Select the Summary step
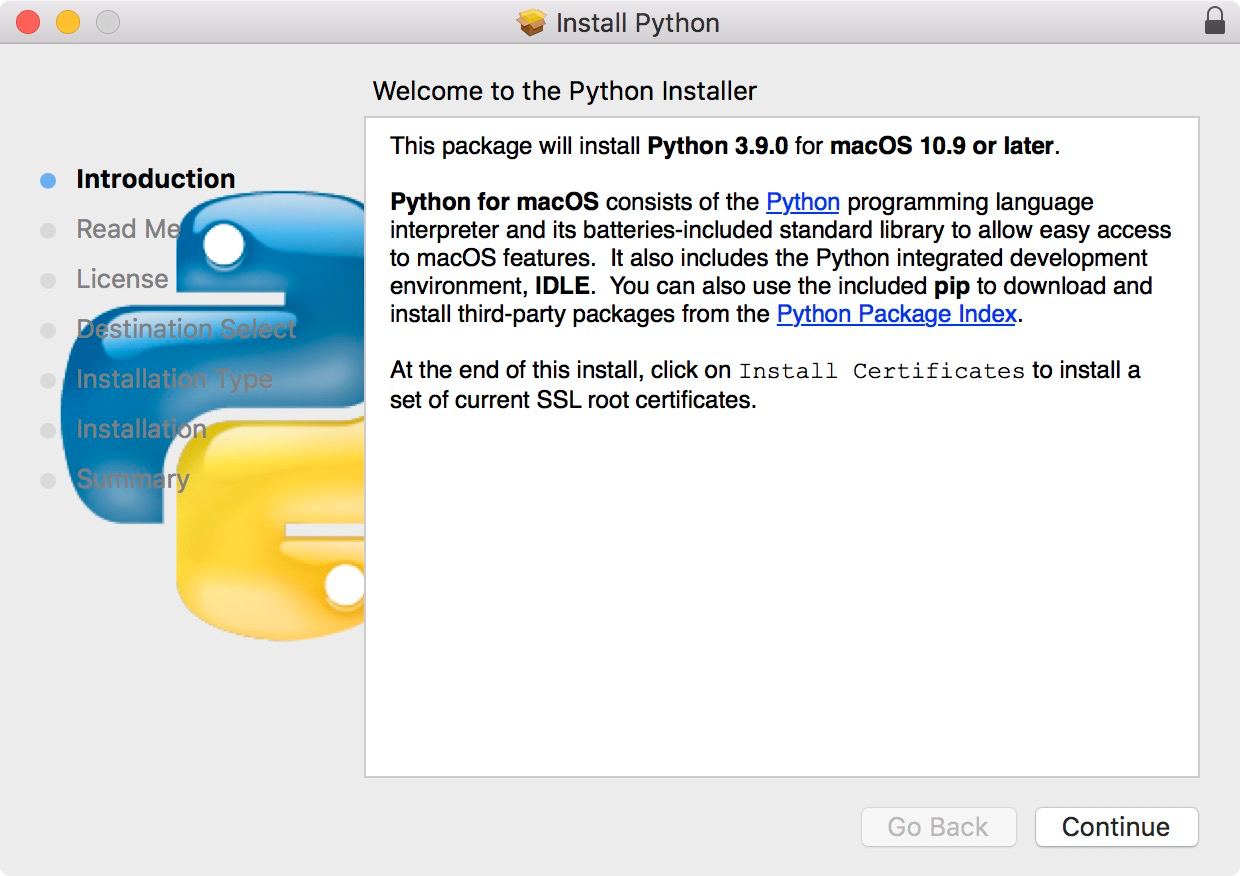This screenshot has width=1240, height=876. pos(133,479)
